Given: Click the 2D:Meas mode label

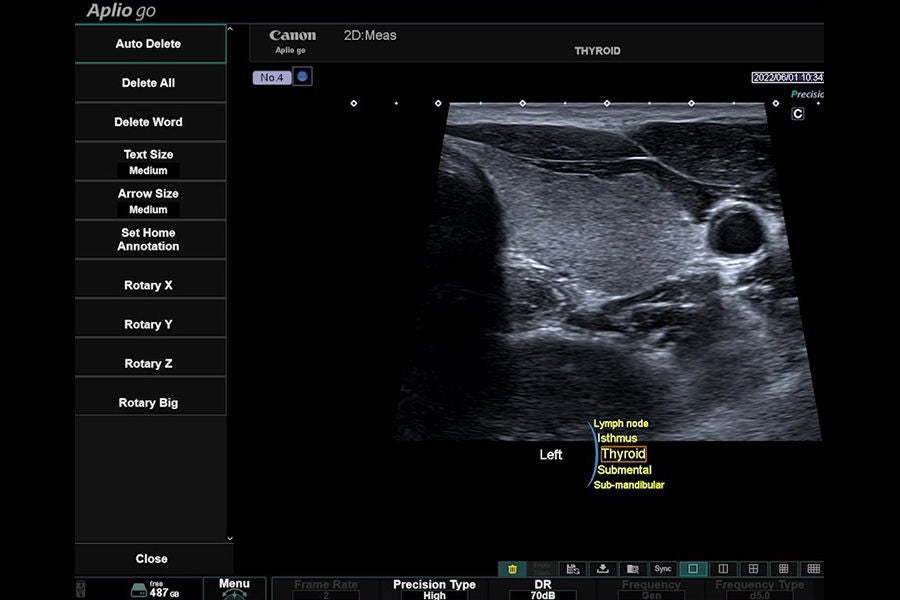Looking at the screenshot, I should coord(370,35).
